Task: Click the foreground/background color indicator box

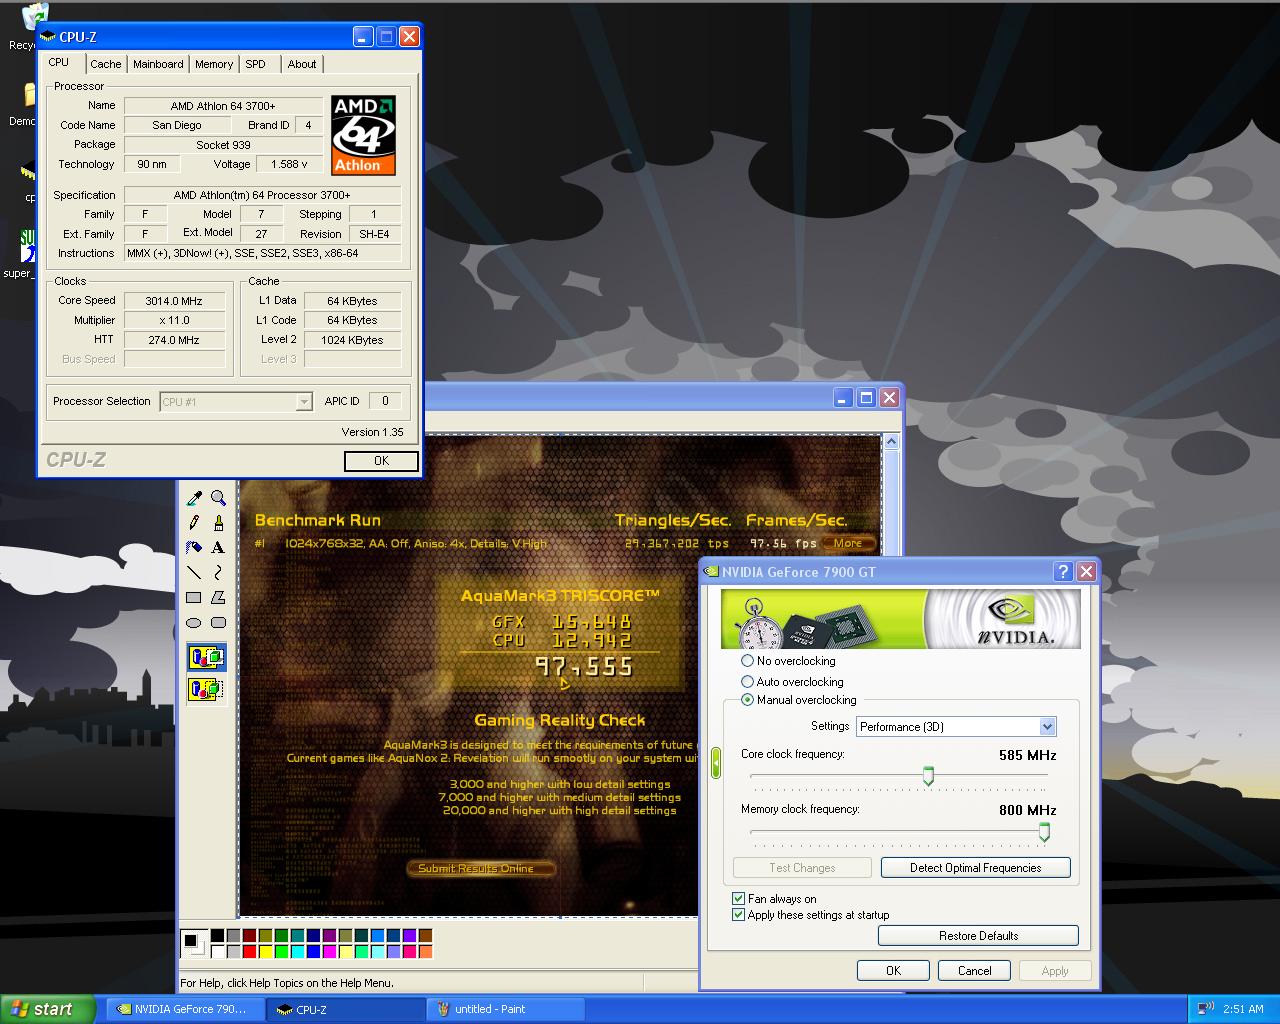Action: point(192,943)
